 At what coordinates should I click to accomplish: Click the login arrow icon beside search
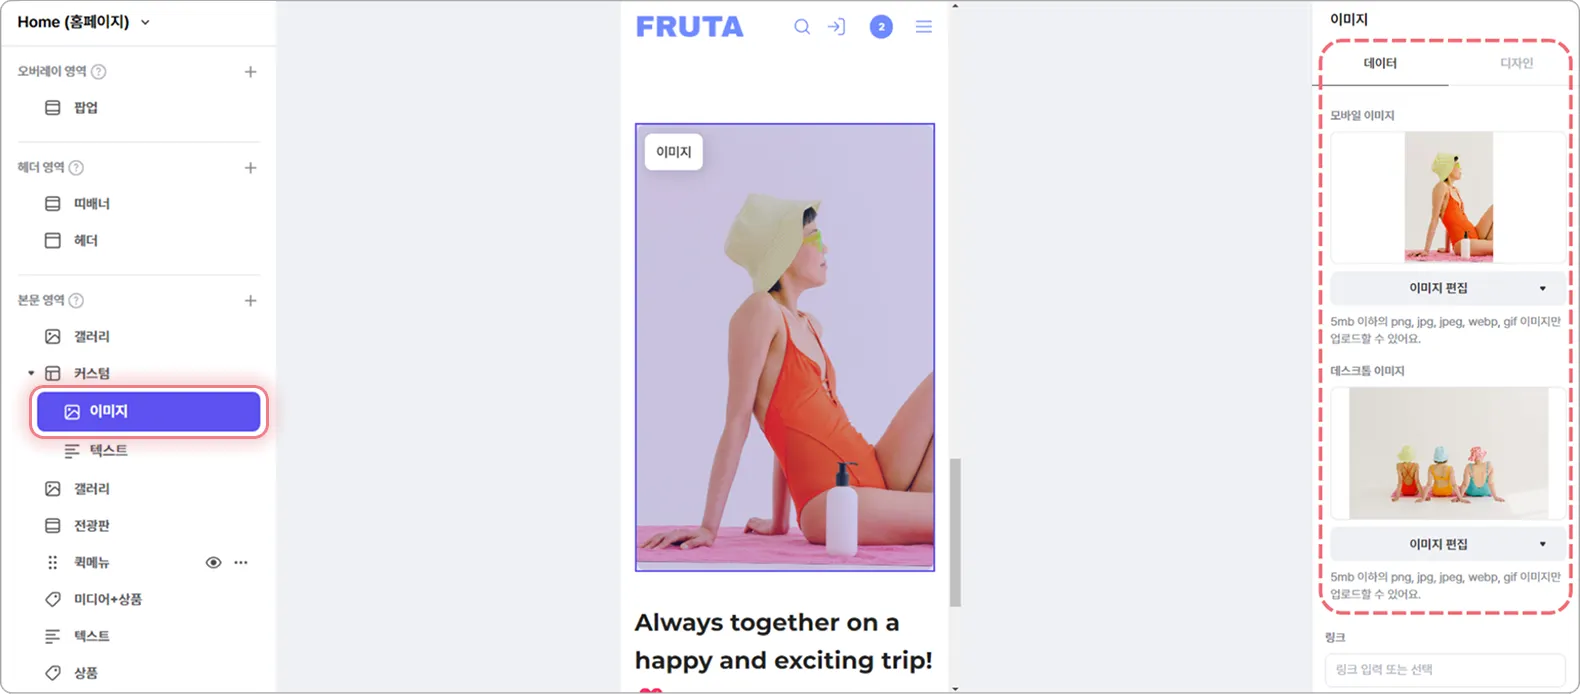point(837,27)
